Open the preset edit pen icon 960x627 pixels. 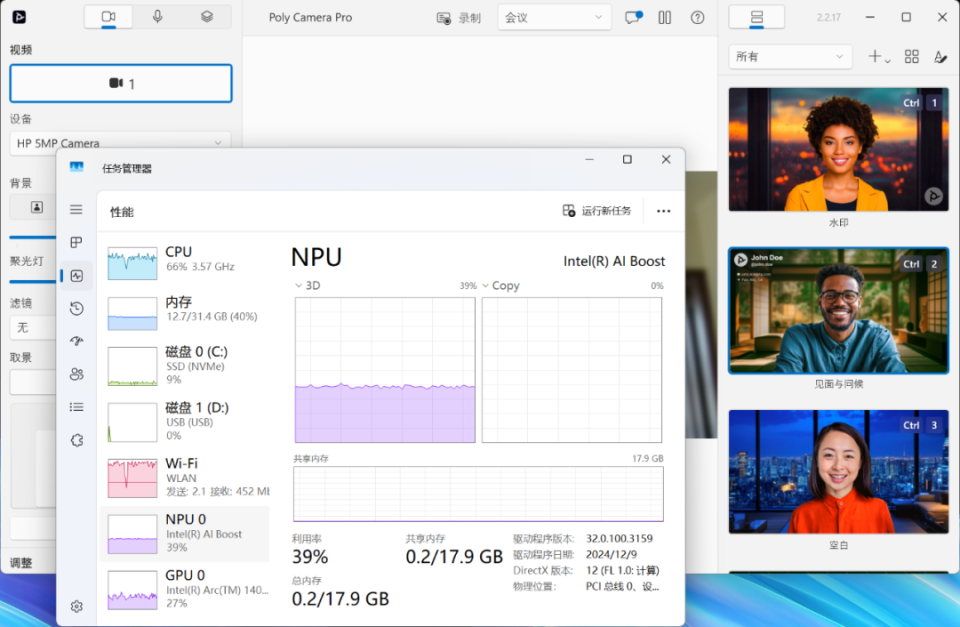tap(940, 57)
